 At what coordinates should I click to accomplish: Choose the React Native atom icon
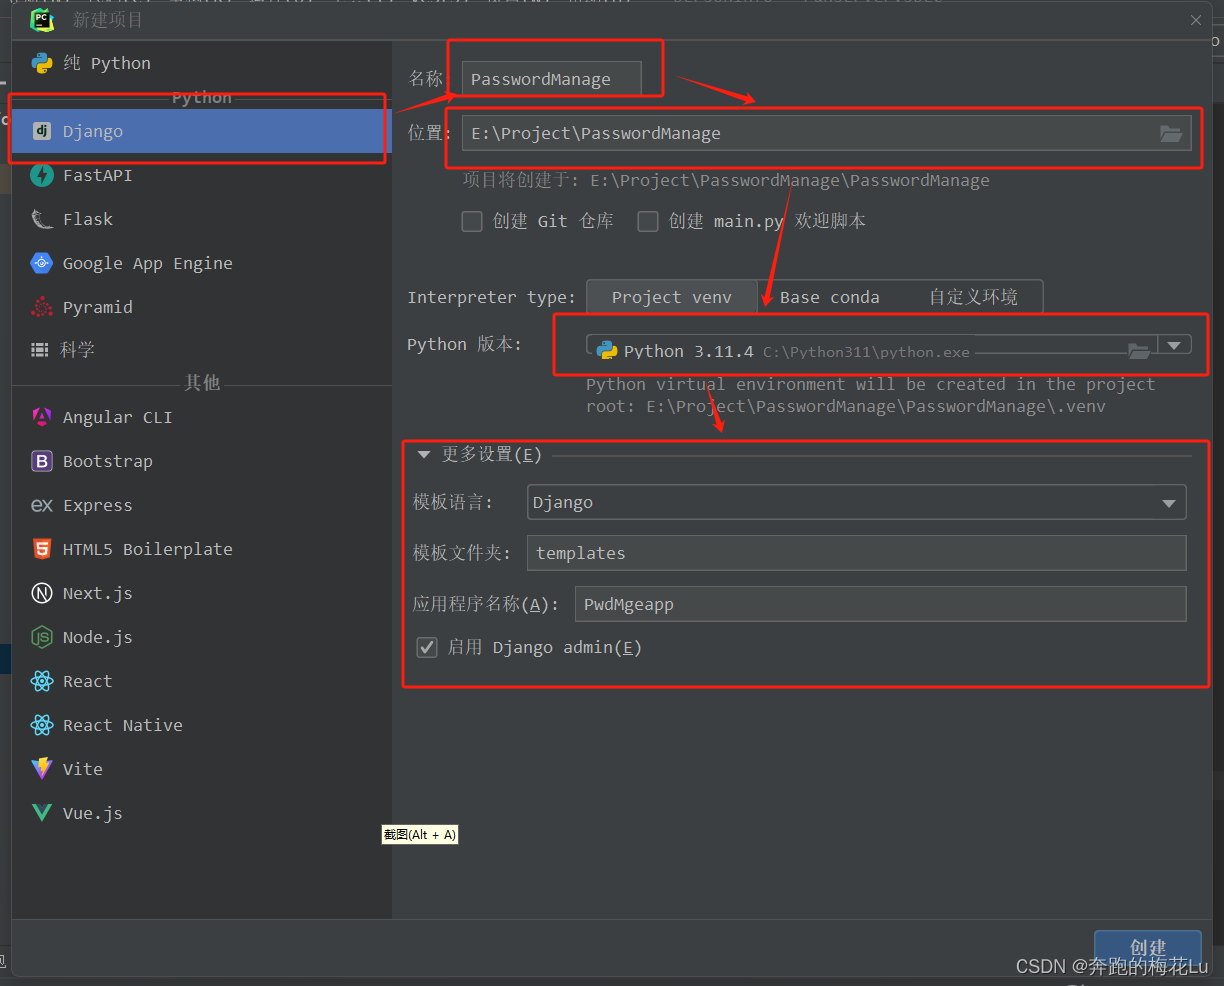(x=42, y=725)
